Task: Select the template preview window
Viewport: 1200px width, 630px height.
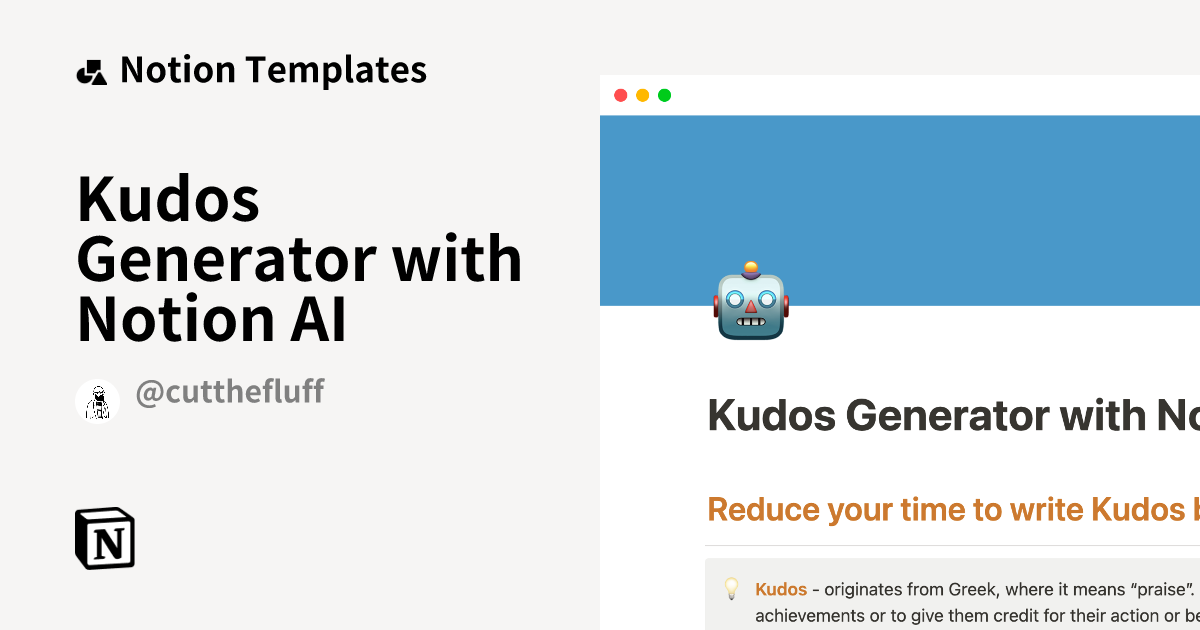Action: pyautogui.click(x=899, y=350)
